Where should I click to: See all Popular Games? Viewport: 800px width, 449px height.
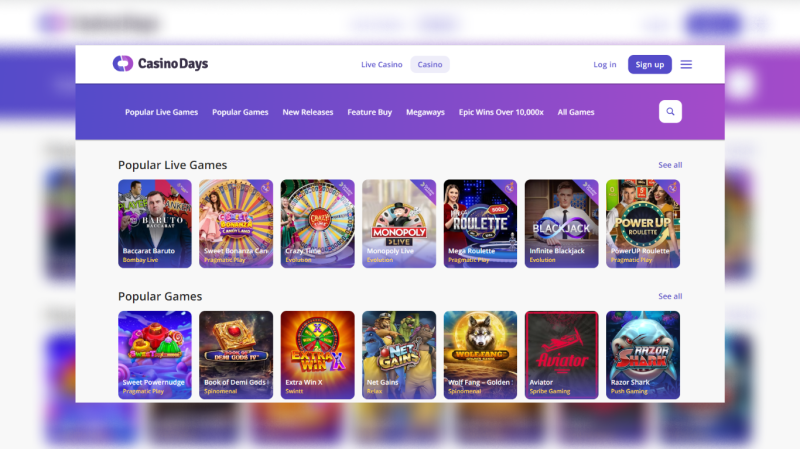pos(670,297)
